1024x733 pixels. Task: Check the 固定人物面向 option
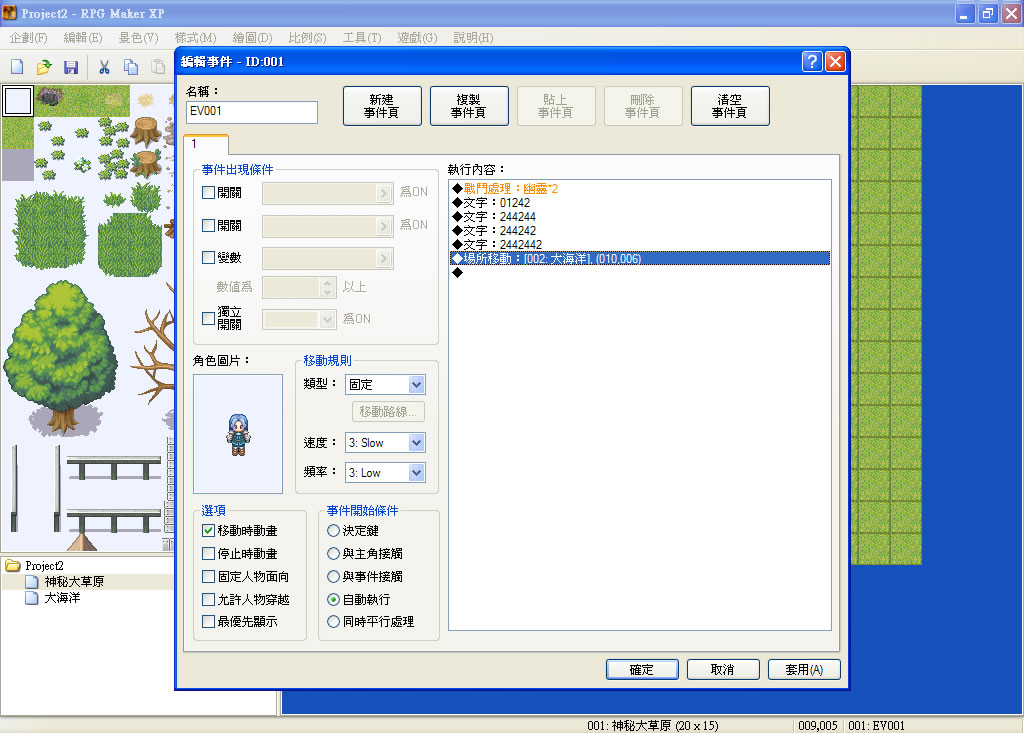coord(208,576)
